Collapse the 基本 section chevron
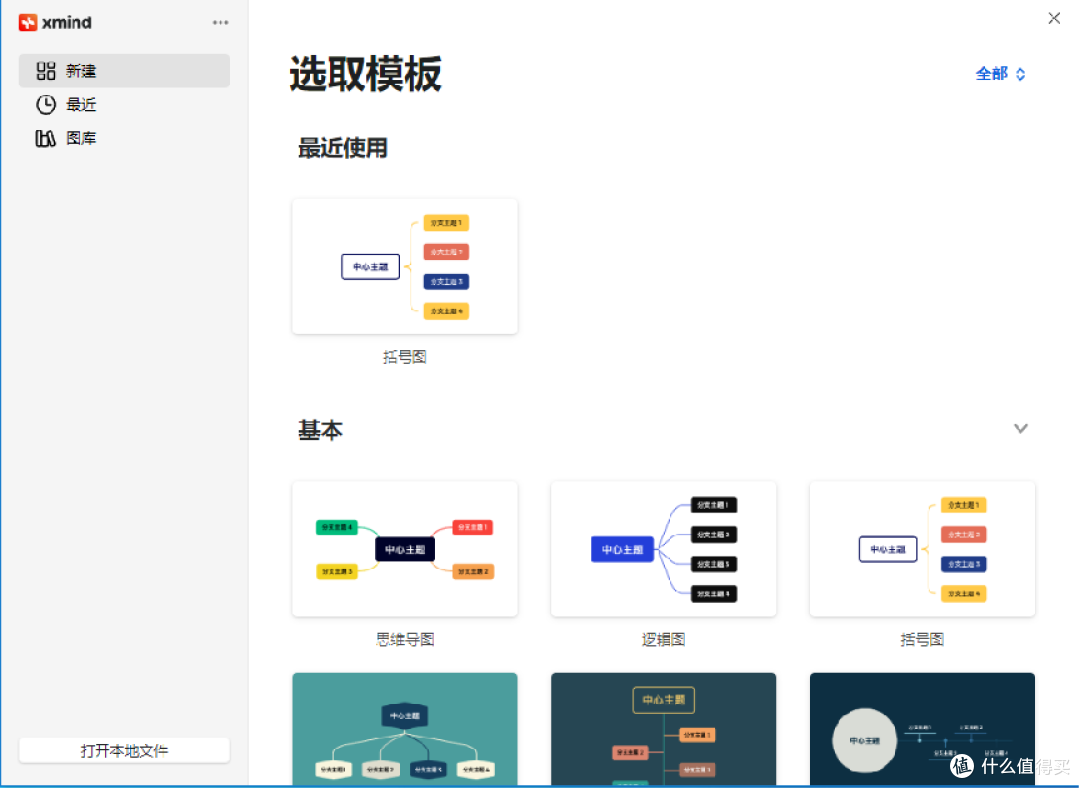Viewport: 1080px width, 789px height. [x=1021, y=428]
